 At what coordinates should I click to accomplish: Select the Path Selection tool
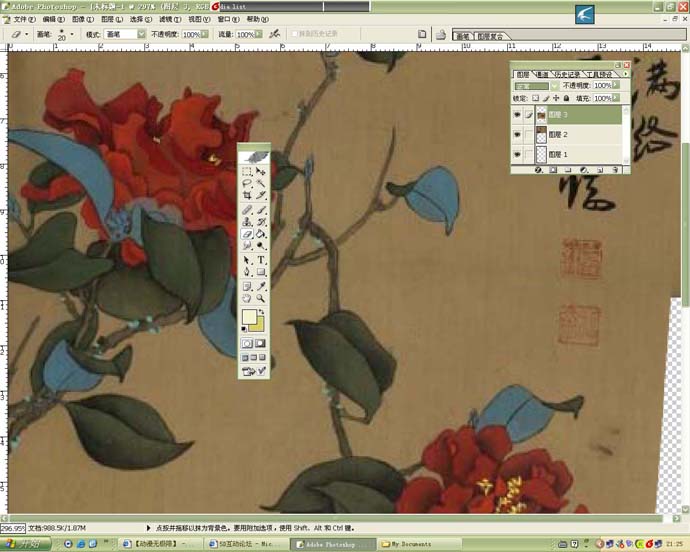(x=247, y=260)
